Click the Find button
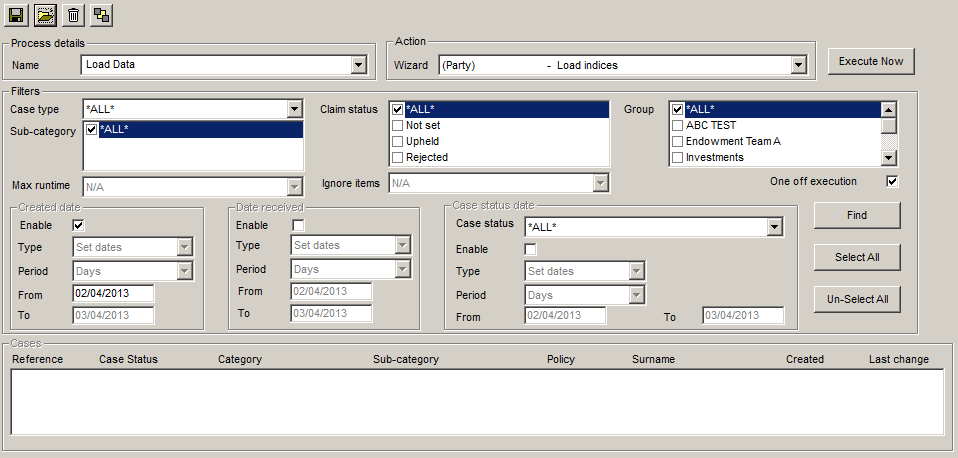958x458 pixels. click(857, 216)
